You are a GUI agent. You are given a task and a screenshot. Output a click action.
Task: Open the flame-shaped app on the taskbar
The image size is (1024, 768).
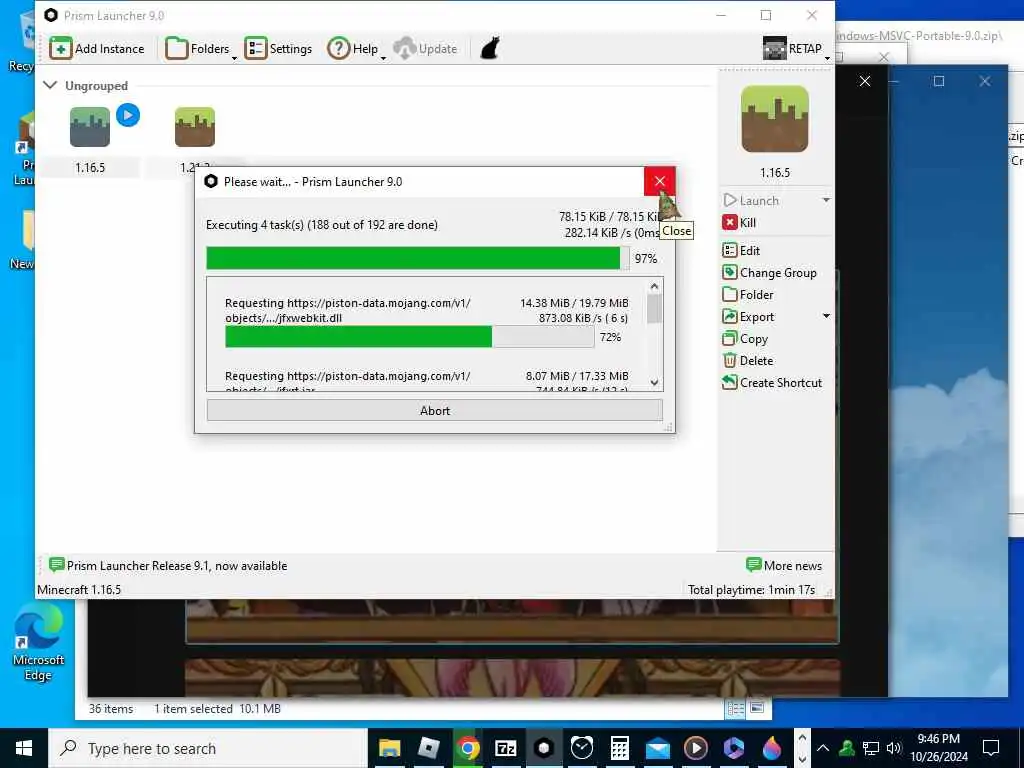772,748
